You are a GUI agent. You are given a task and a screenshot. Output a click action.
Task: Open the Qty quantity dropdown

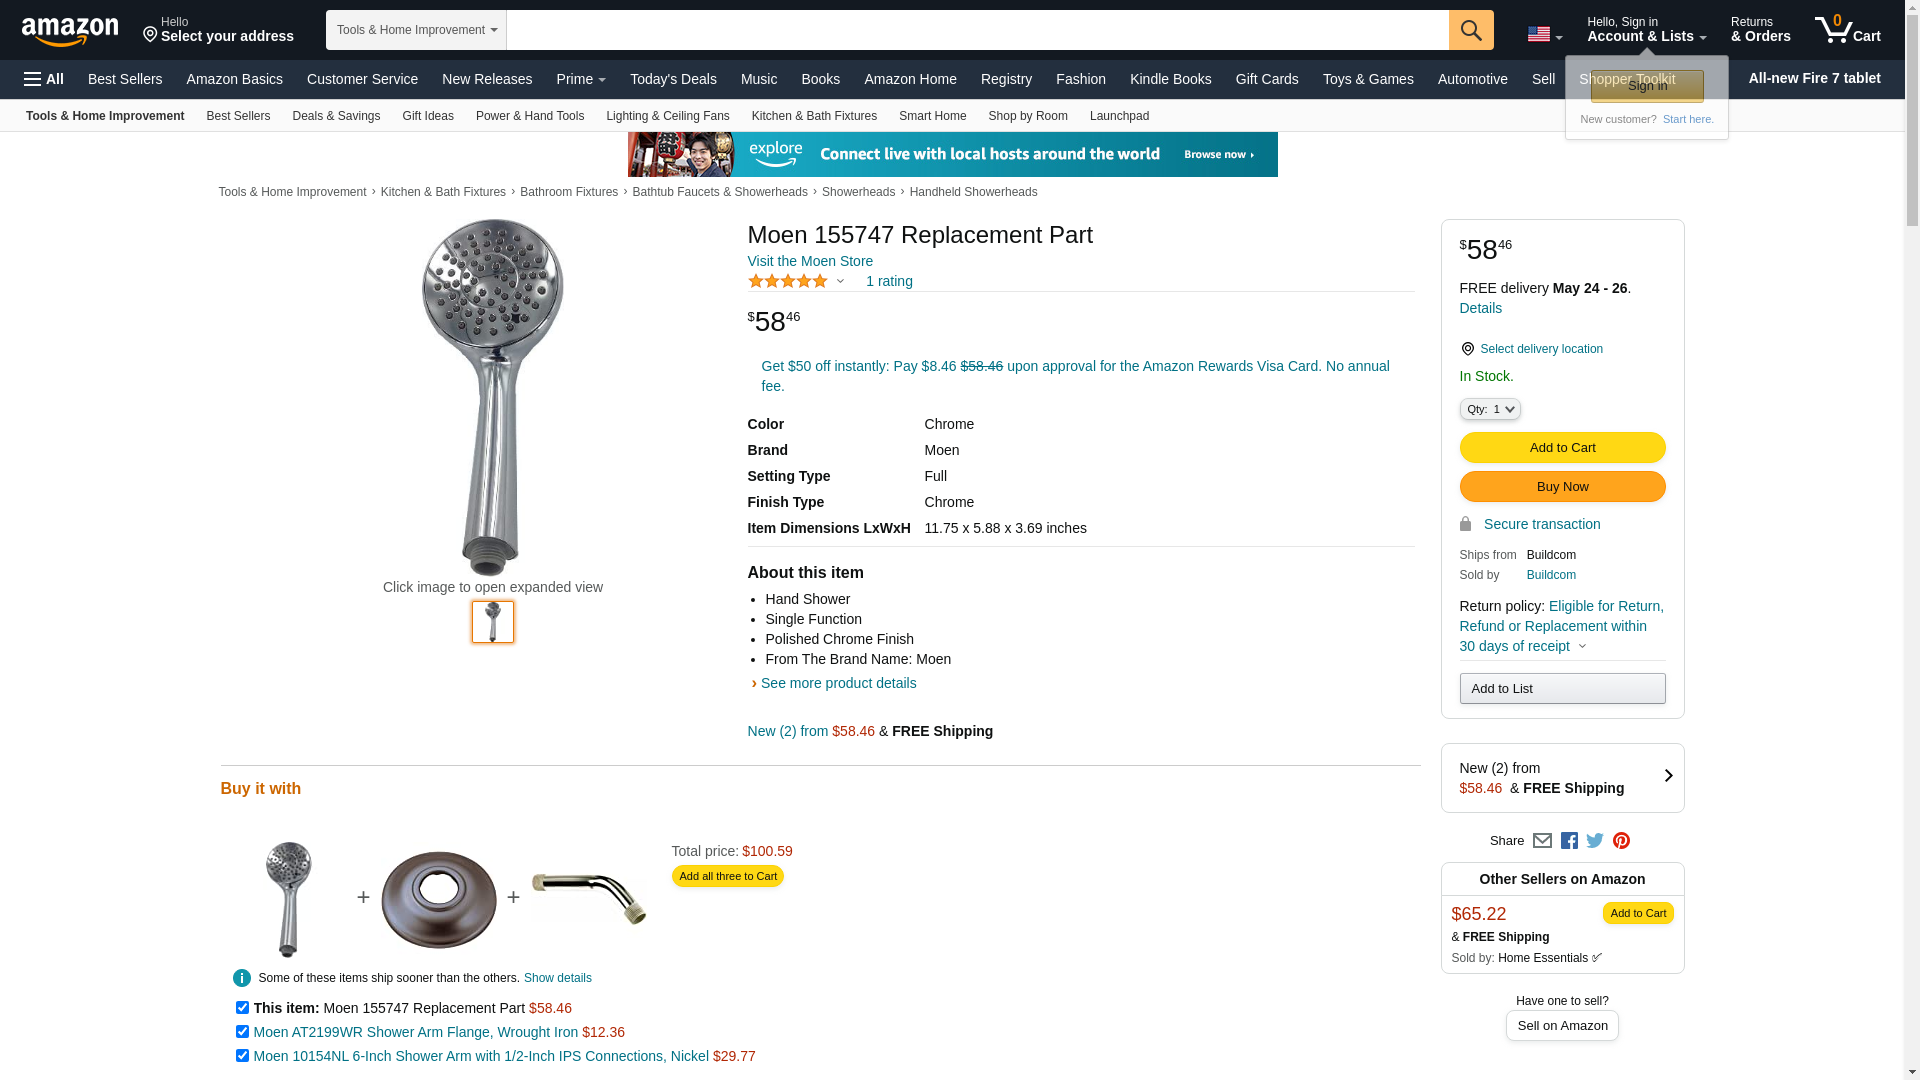pos(1490,409)
